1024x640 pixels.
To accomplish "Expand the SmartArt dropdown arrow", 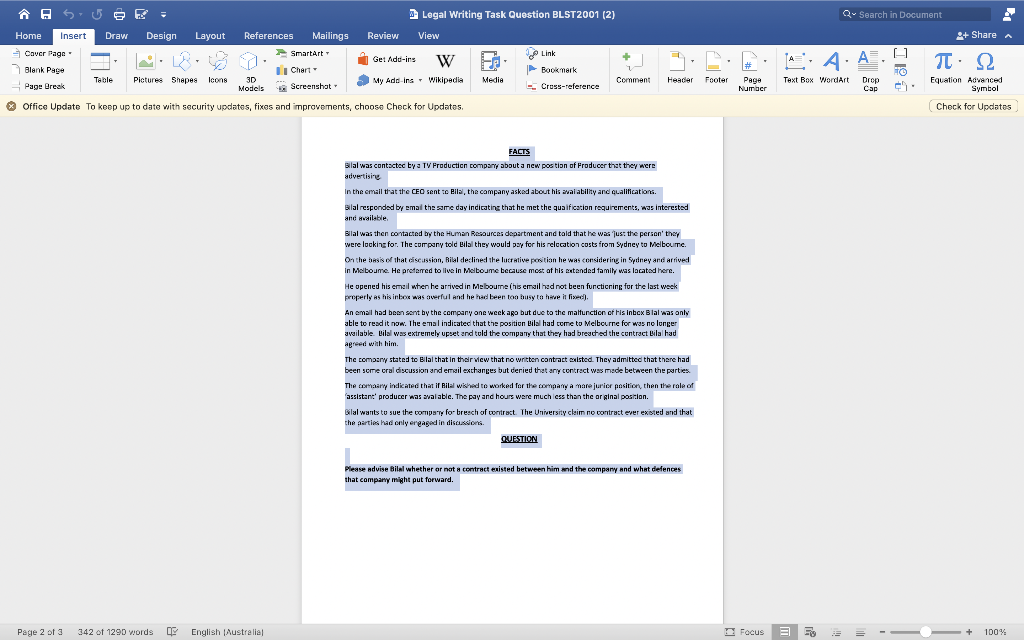I will [327, 54].
